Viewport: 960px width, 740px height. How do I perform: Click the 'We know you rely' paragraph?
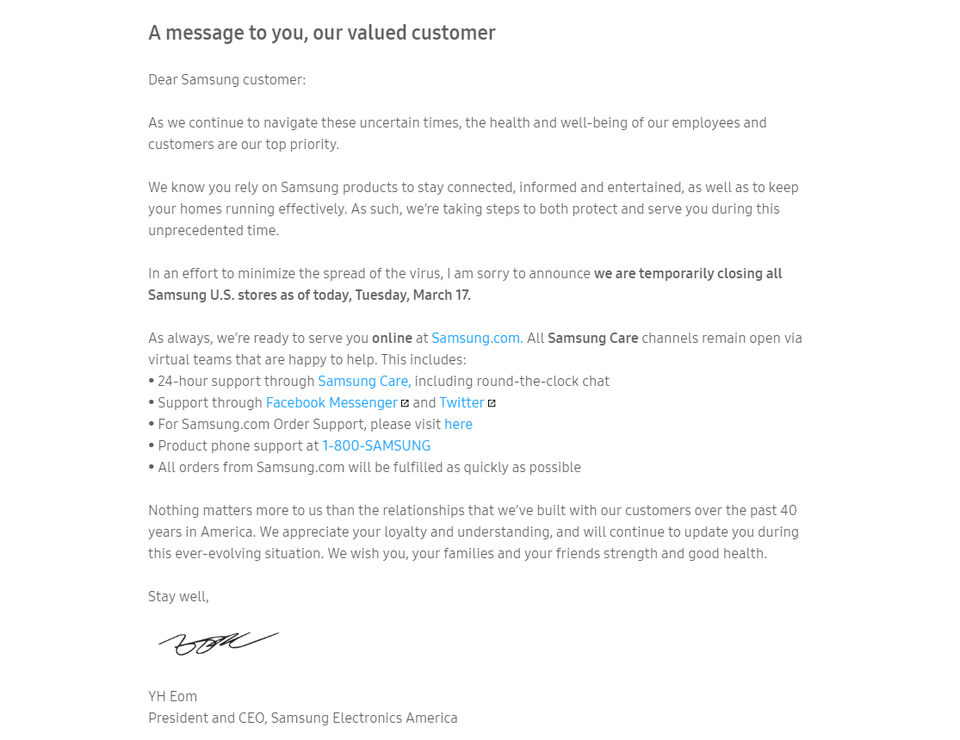pyautogui.click(x=473, y=209)
